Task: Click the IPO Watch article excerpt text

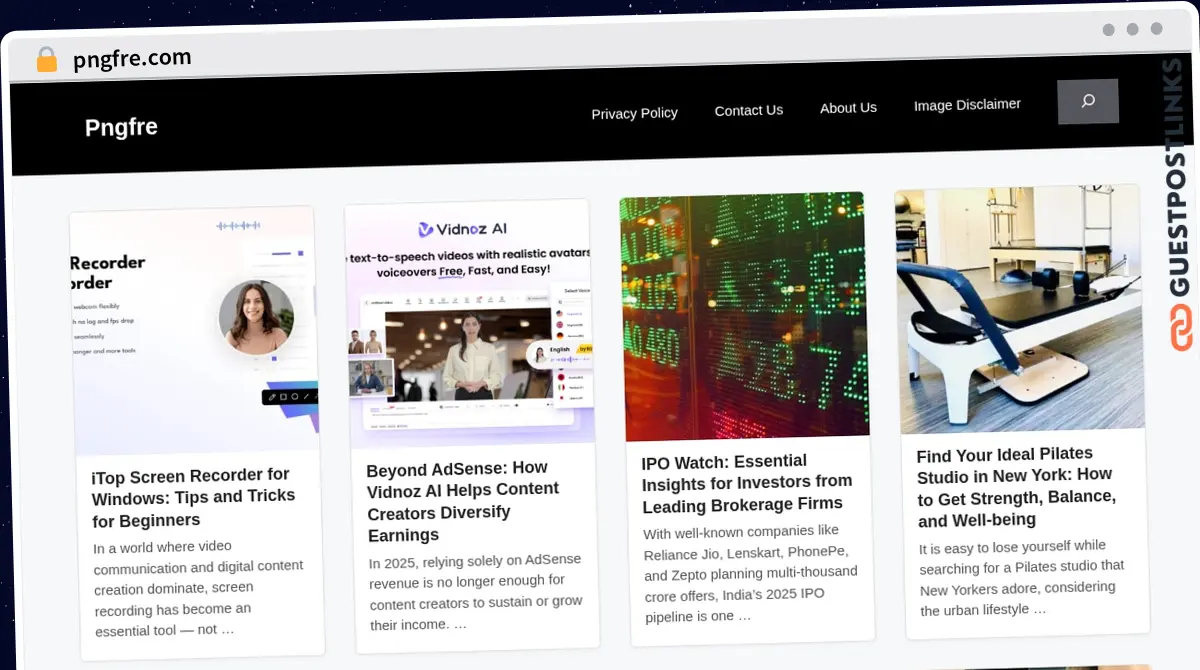Action: [750, 573]
